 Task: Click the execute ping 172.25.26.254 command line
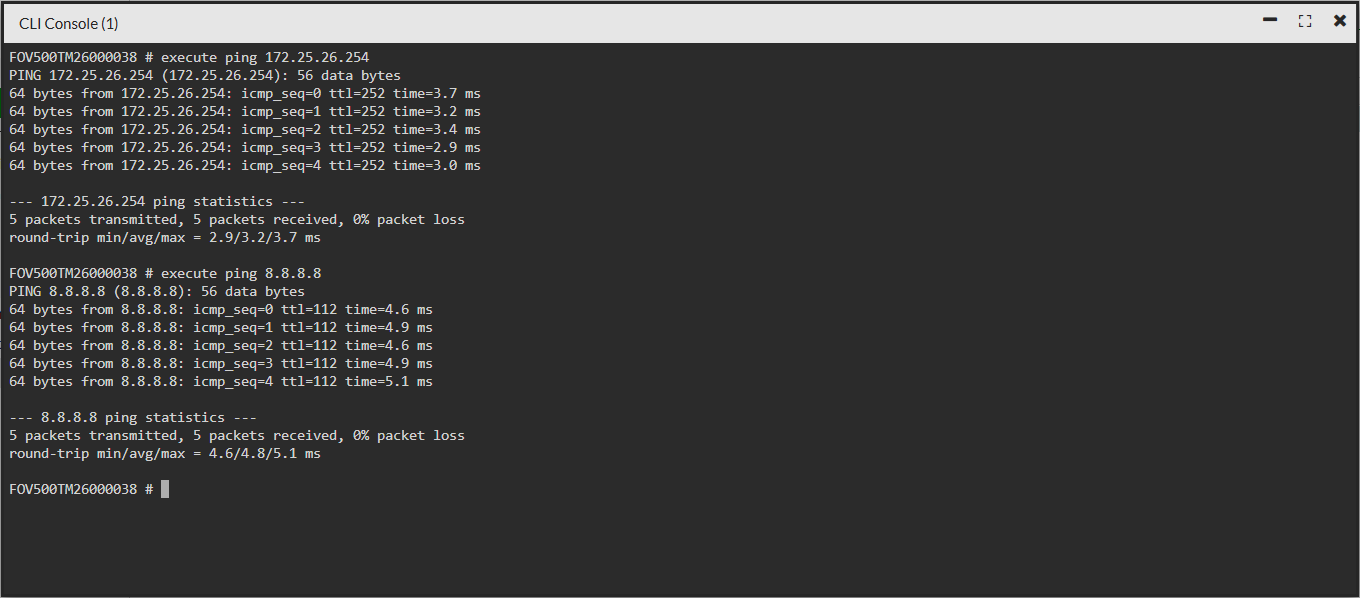coord(189,57)
